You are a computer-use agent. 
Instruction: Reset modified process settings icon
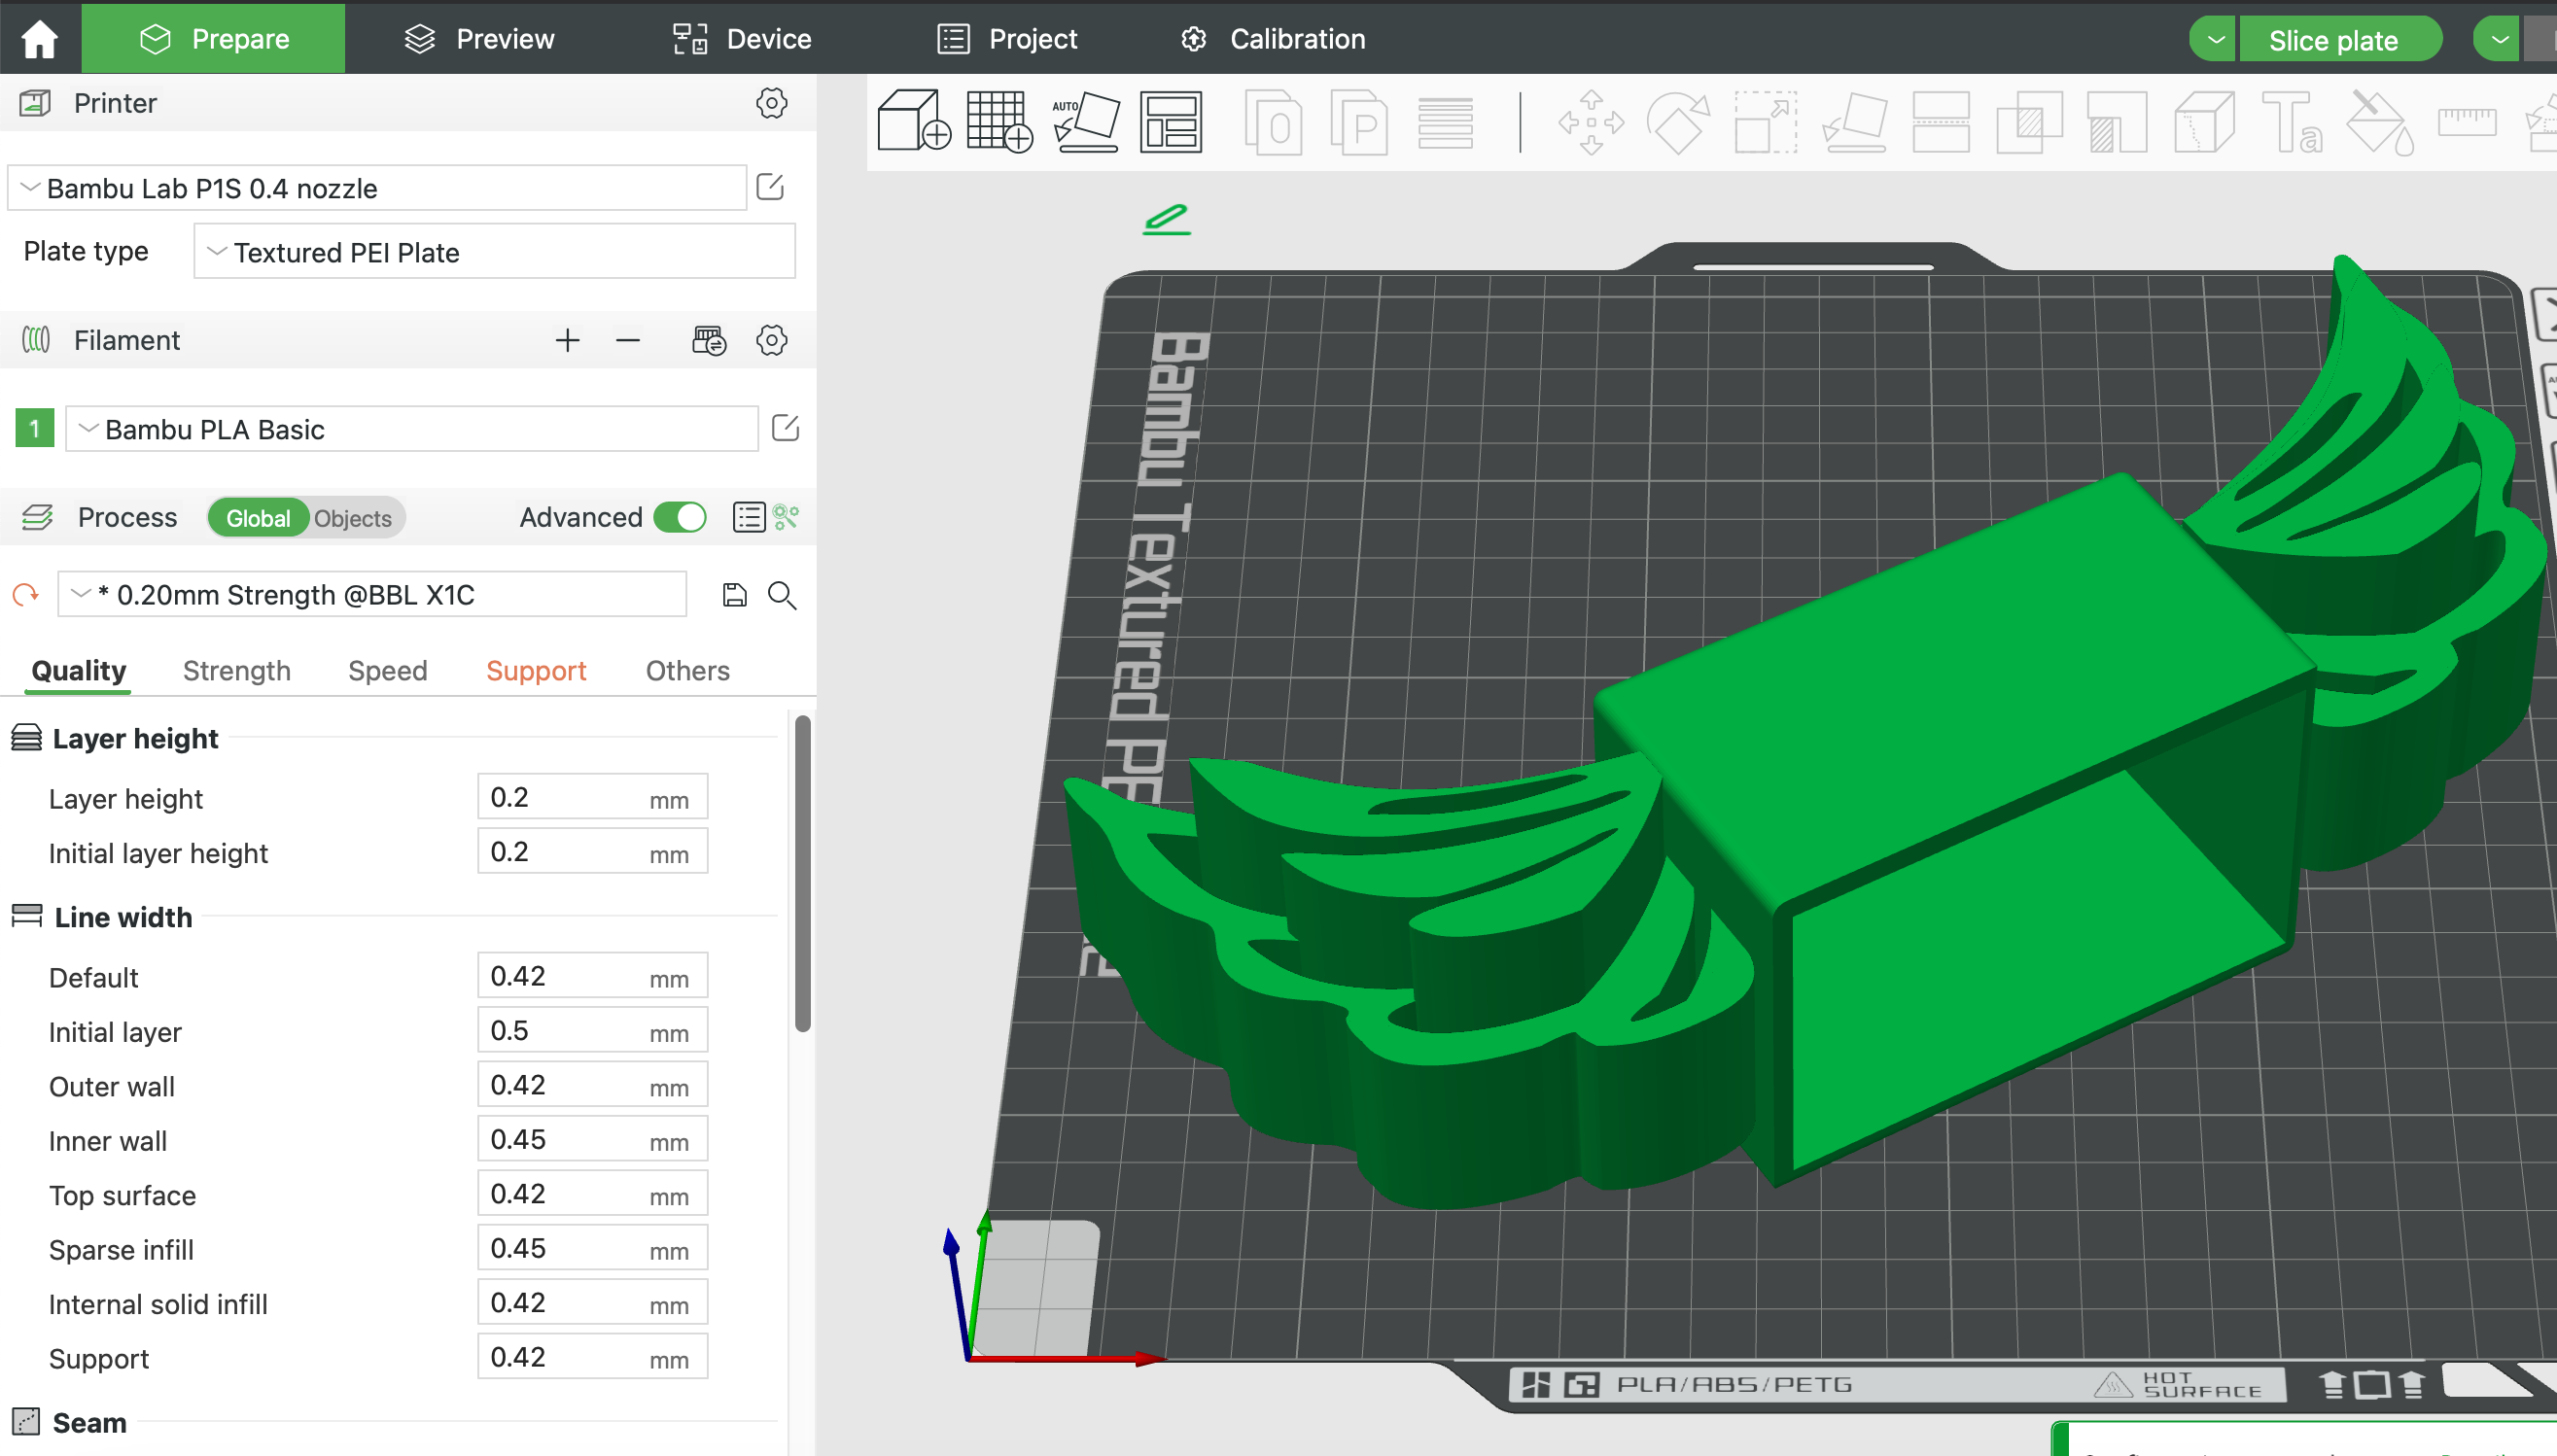tap(25, 595)
